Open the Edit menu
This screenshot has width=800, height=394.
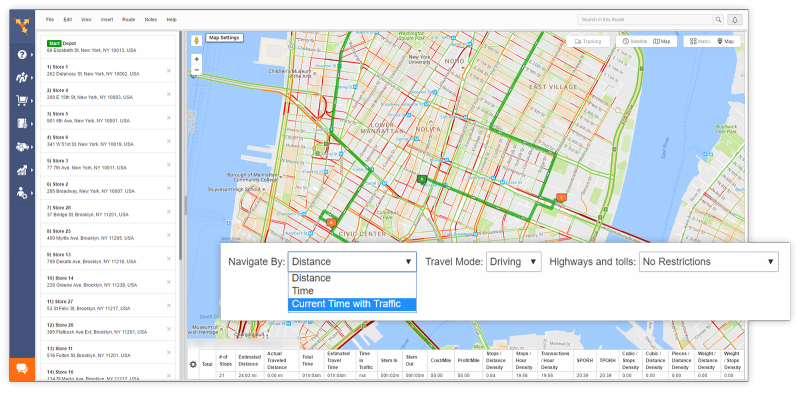coord(68,20)
